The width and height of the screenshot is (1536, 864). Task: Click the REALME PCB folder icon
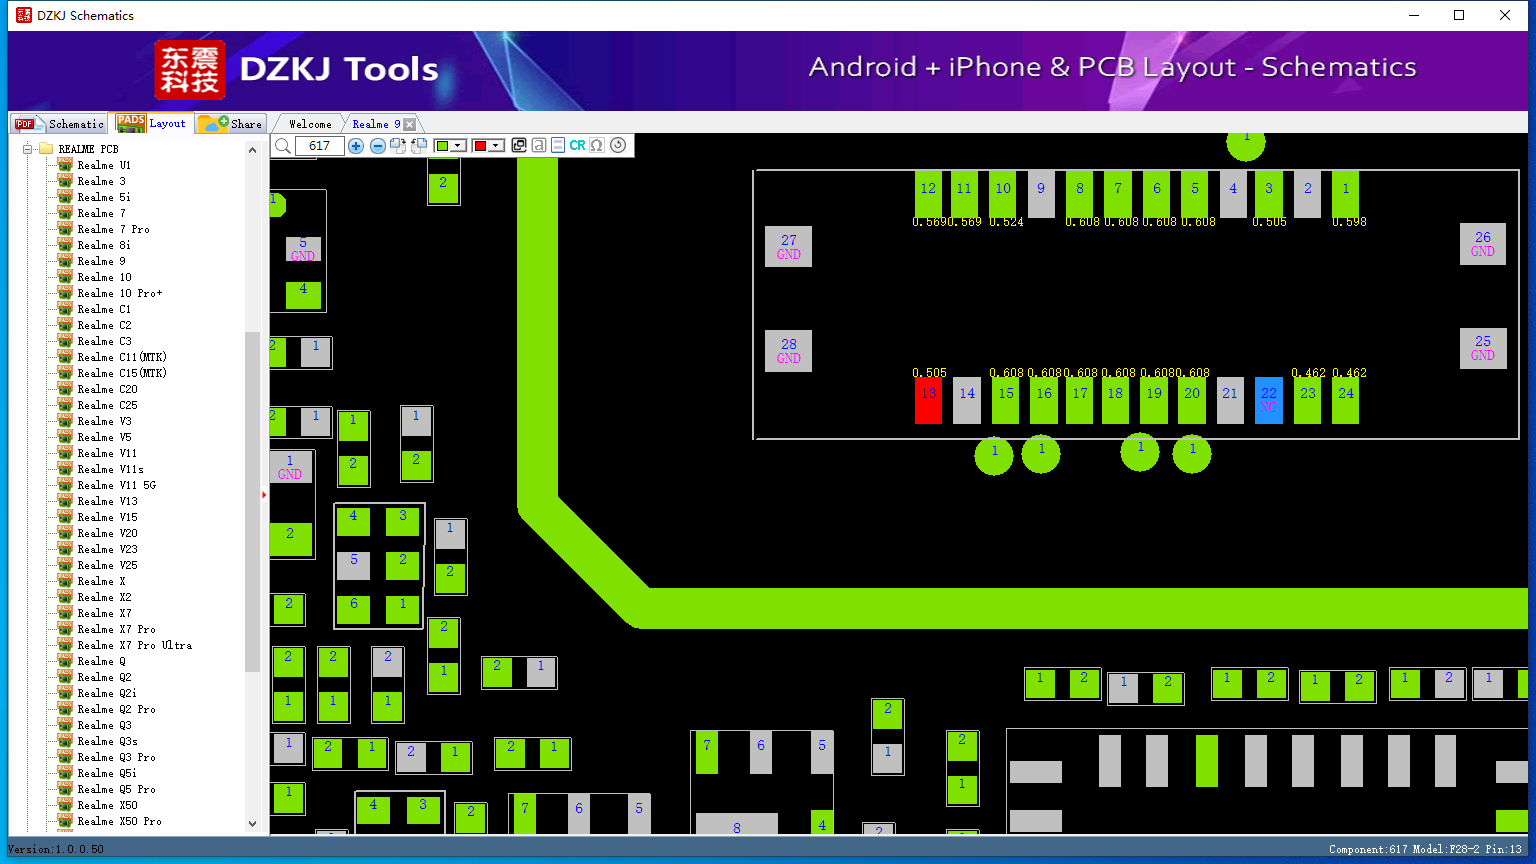click(46, 149)
